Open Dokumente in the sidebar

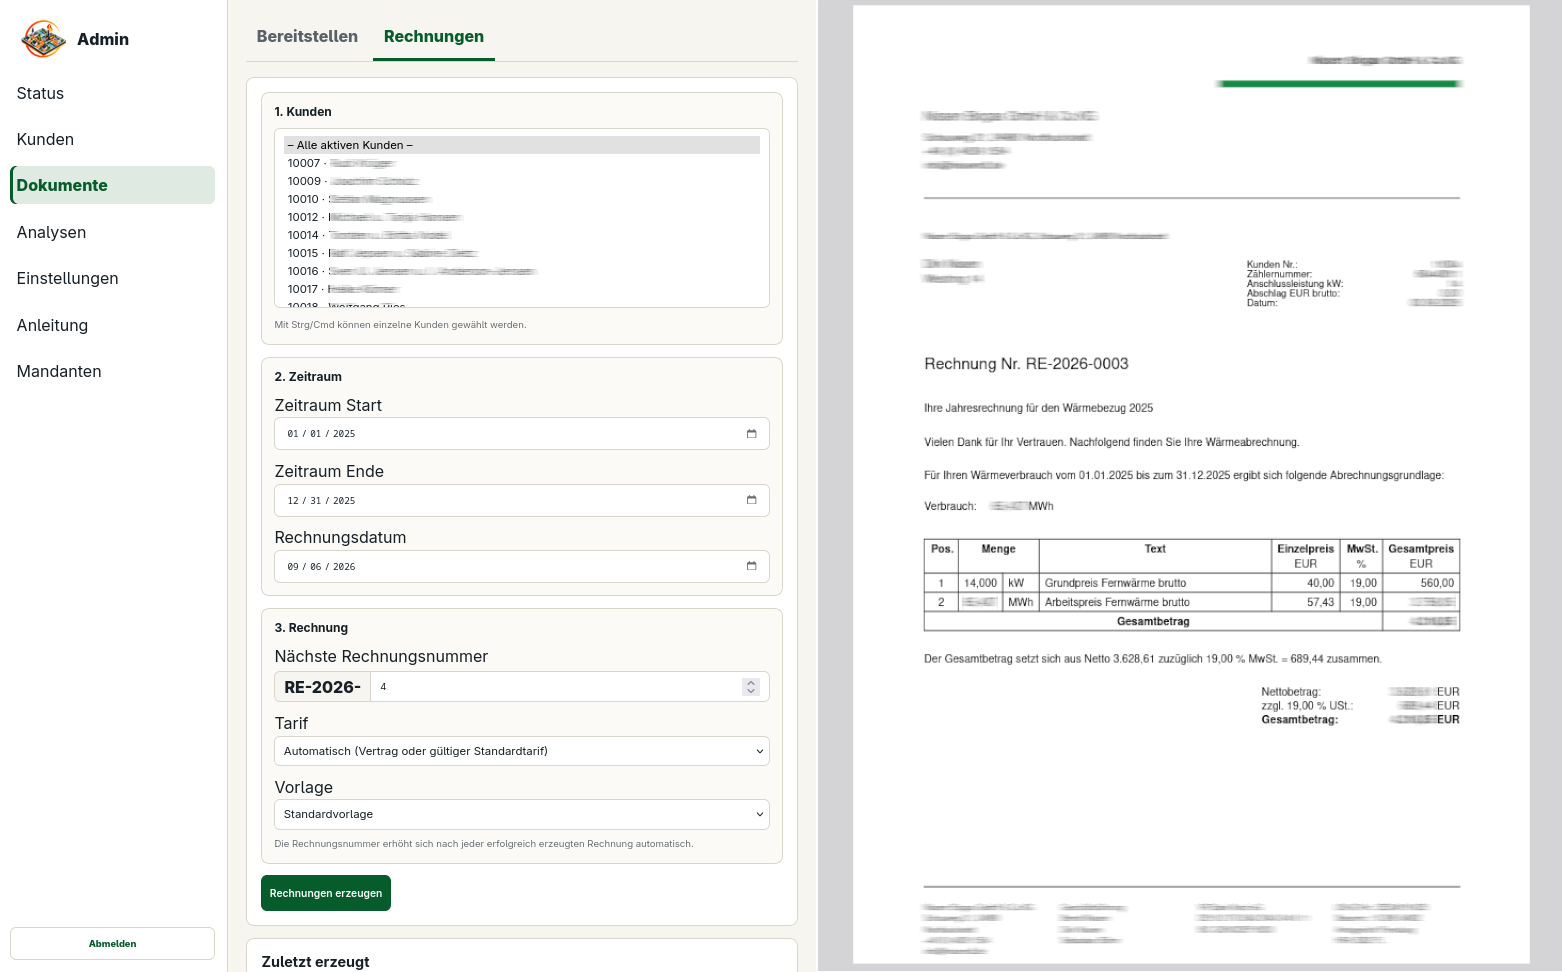[x=112, y=185]
